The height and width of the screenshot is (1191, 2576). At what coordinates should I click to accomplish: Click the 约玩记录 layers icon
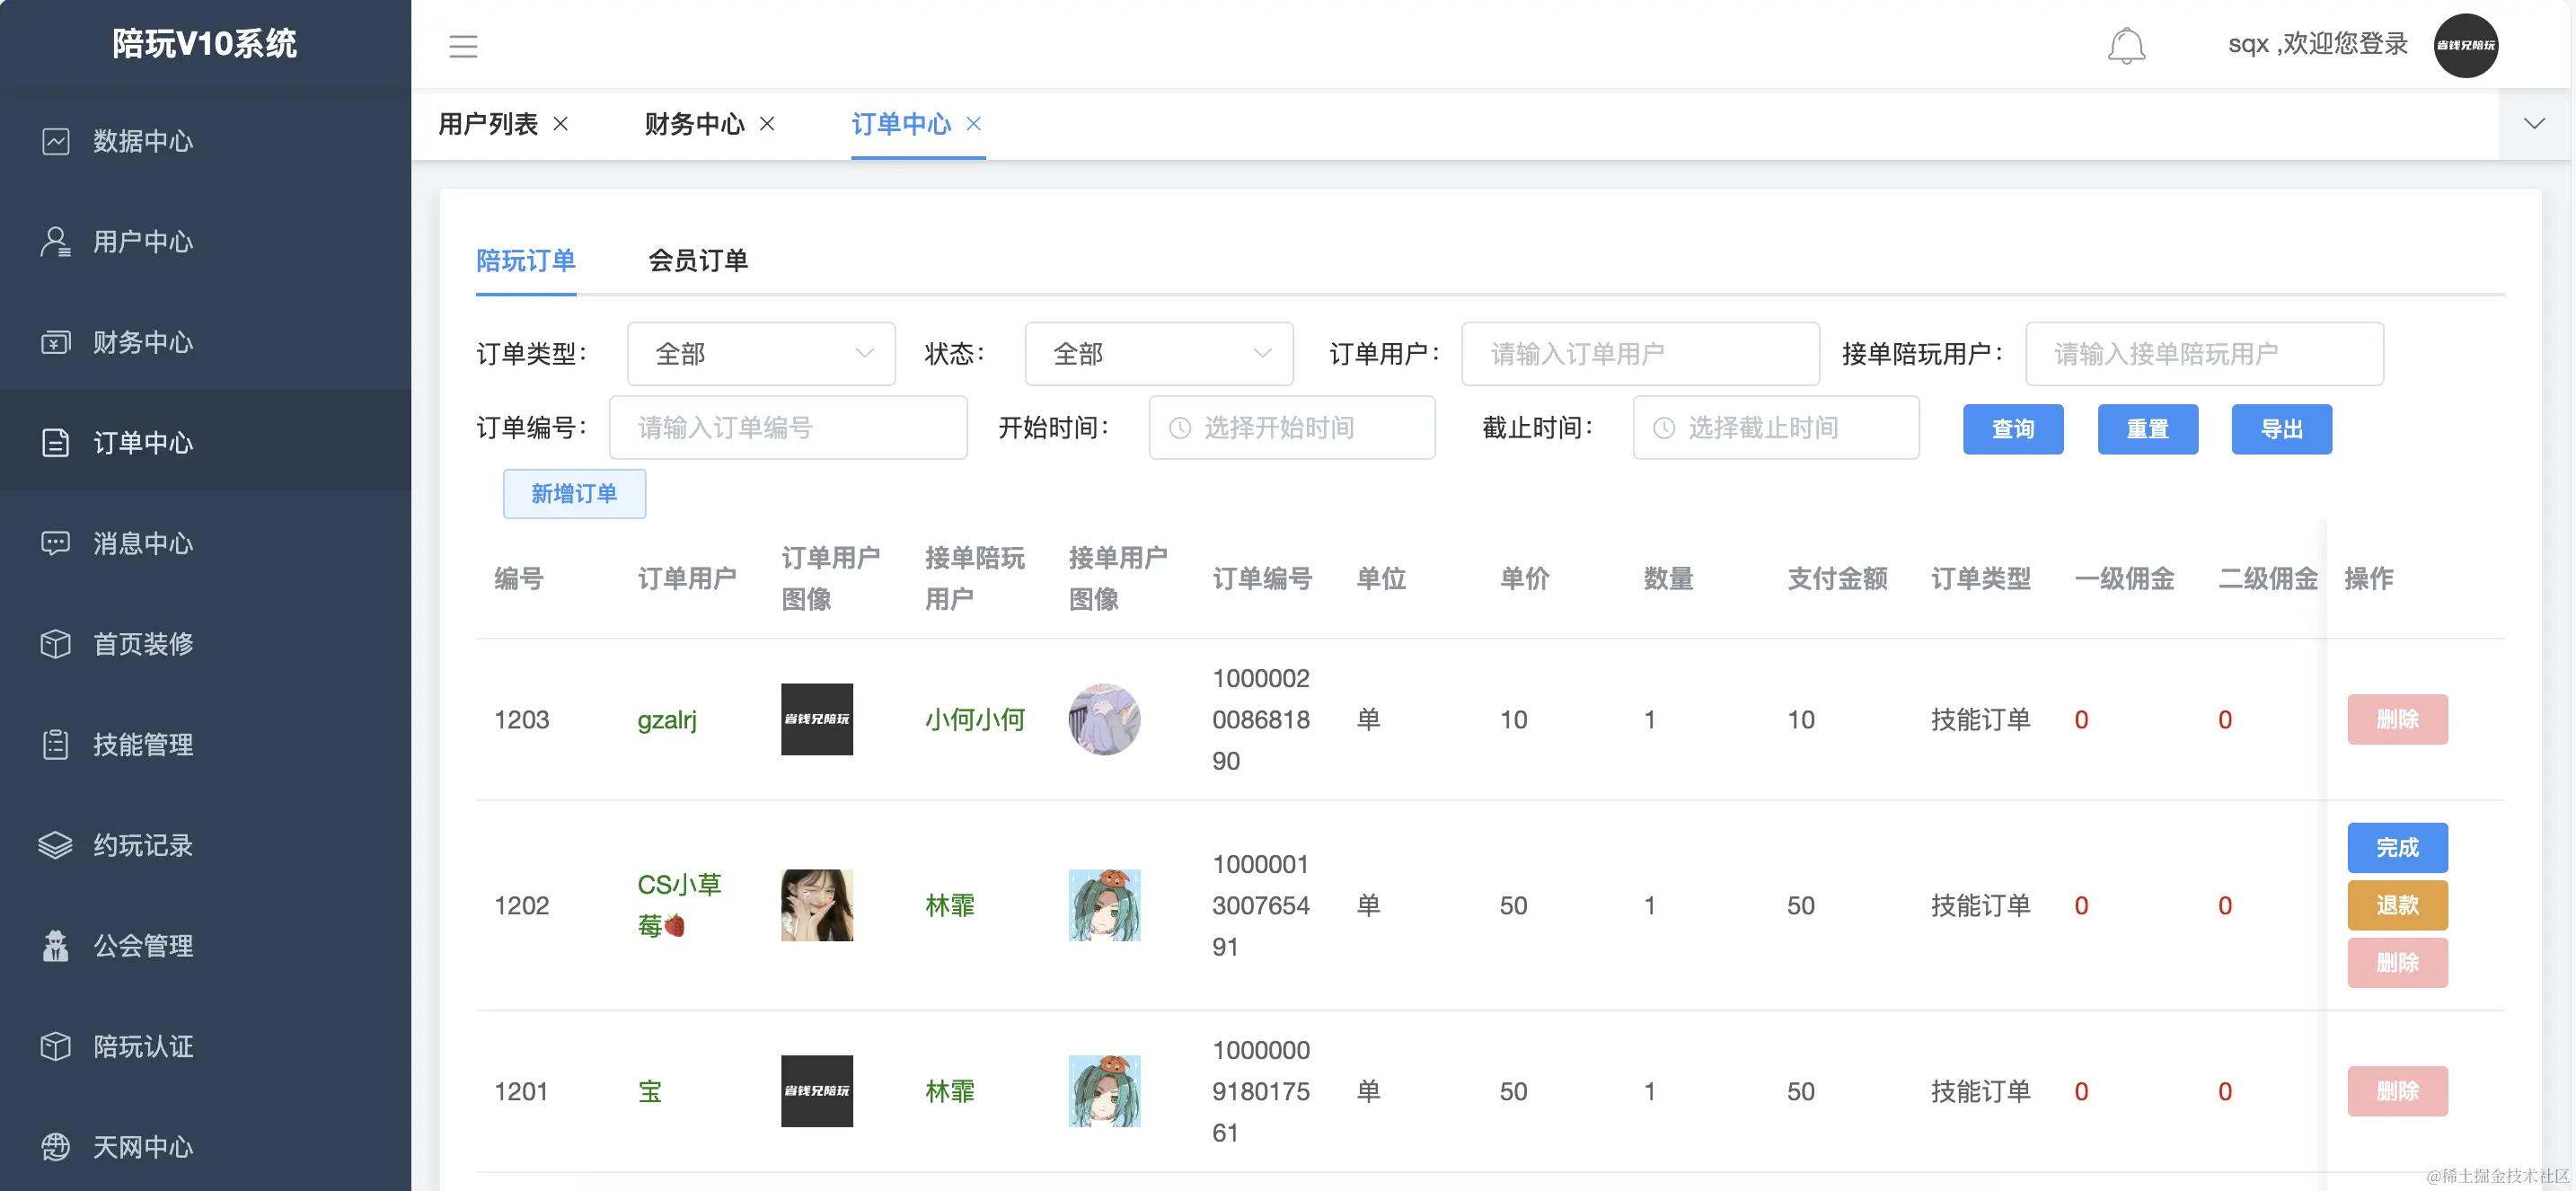[x=56, y=845]
